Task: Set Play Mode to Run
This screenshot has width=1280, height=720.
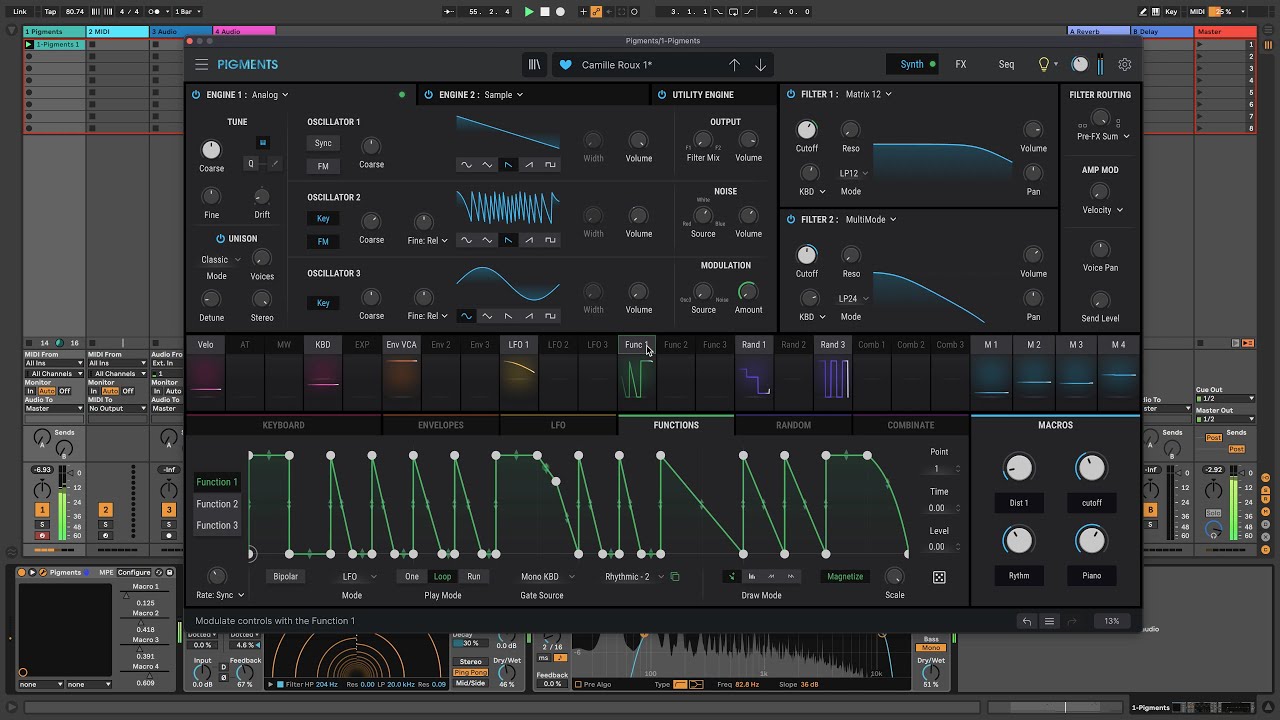Action: (474, 577)
